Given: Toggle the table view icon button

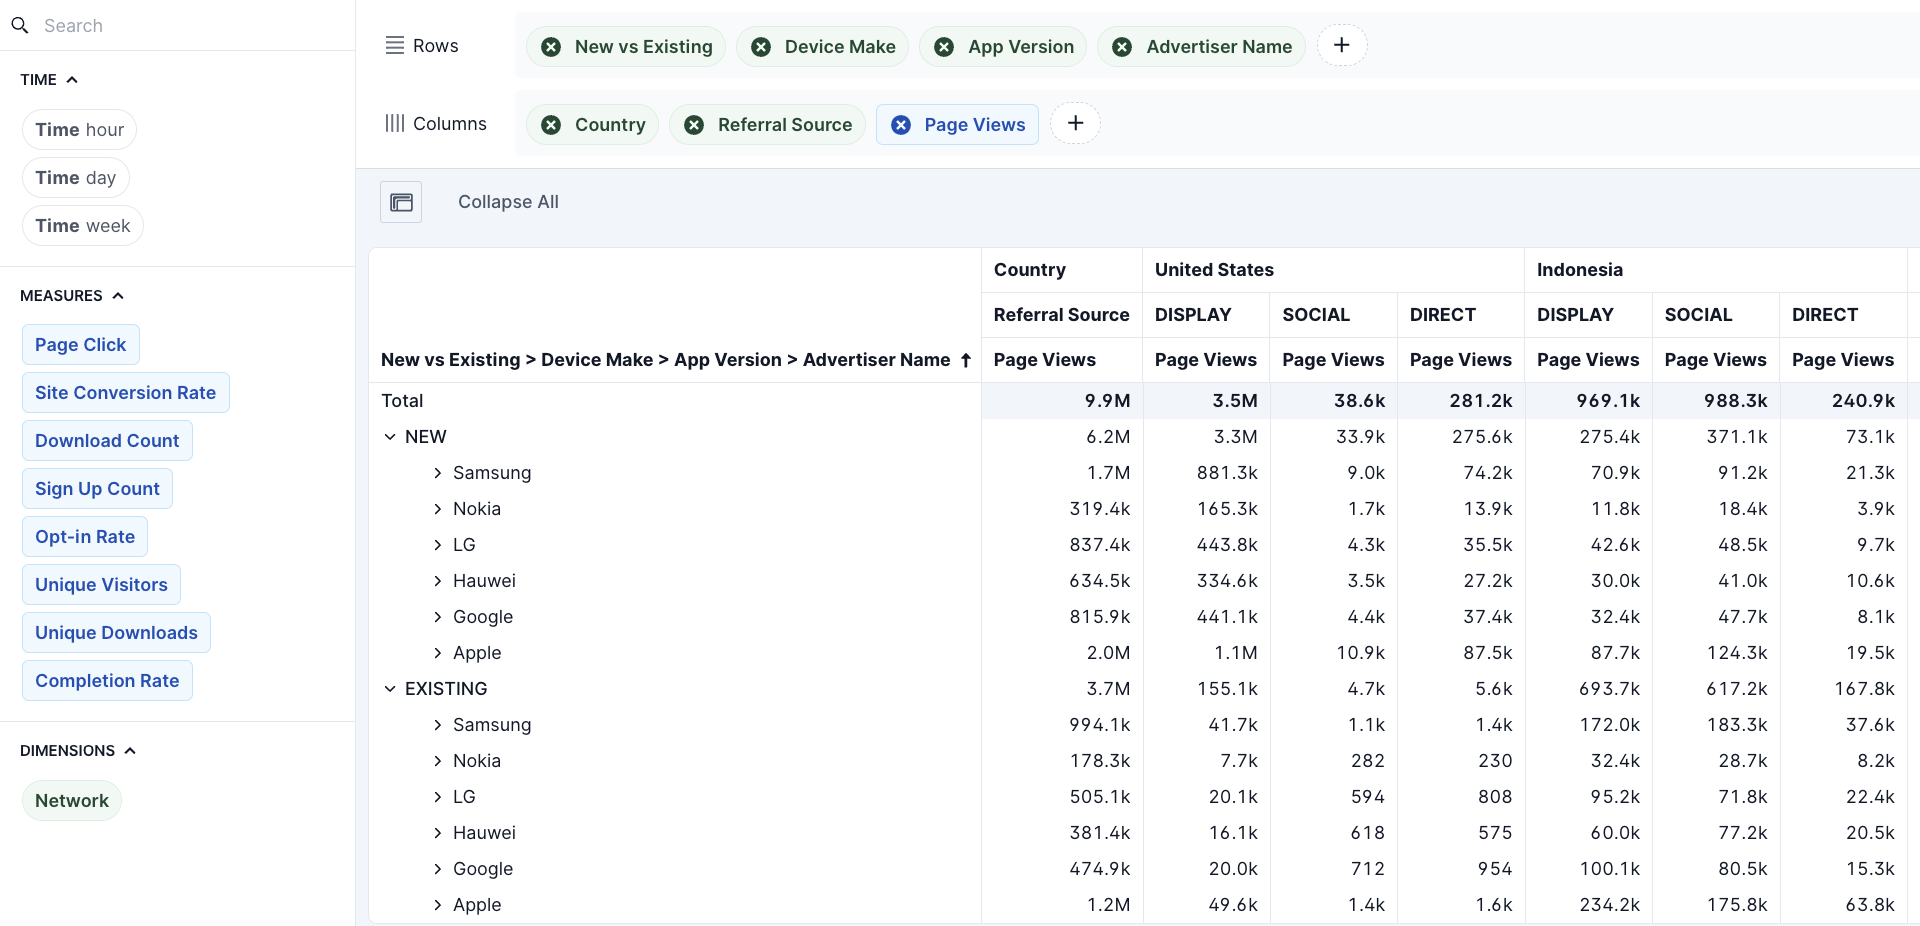Looking at the screenshot, I should pos(401,202).
